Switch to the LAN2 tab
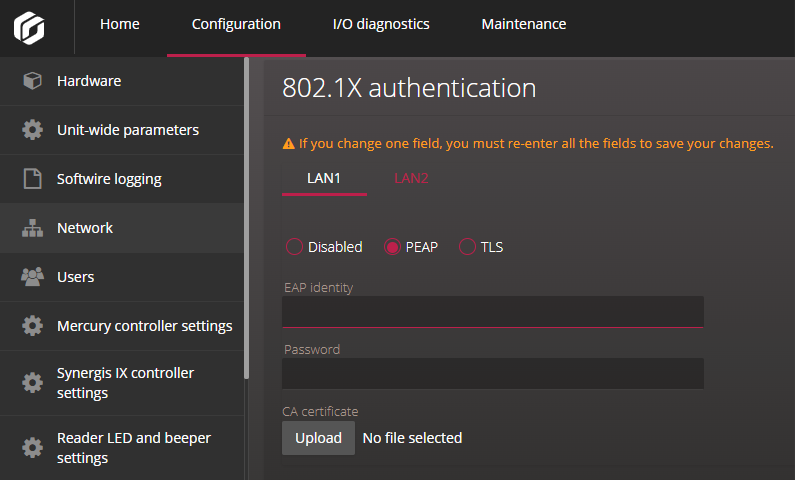 click(x=411, y=178)
